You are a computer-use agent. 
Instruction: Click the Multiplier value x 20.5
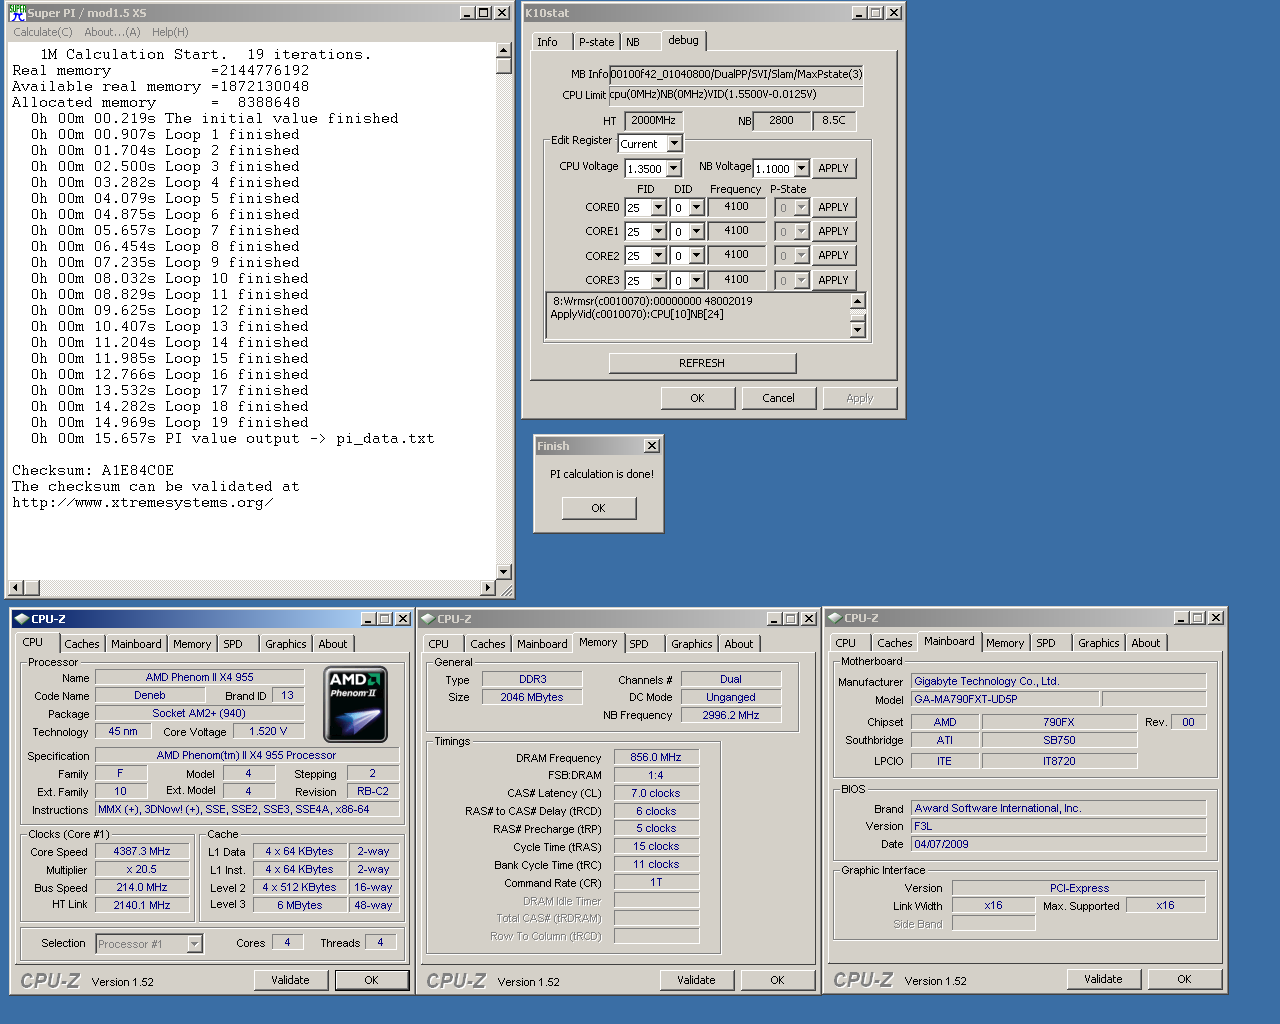142,870
